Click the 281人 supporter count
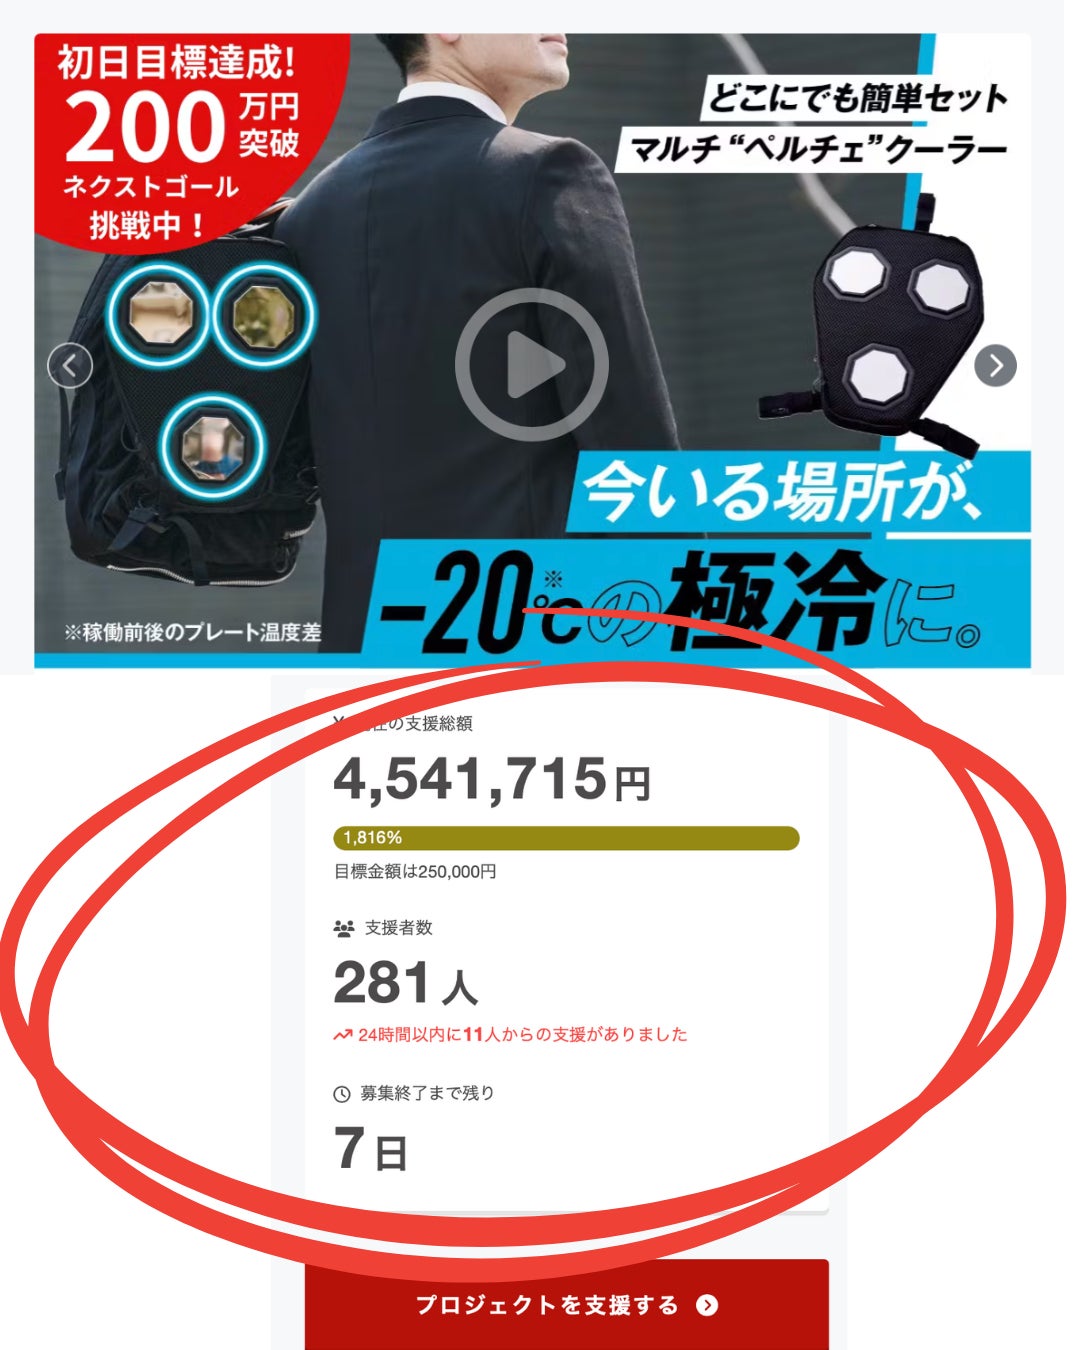 pyautogui.click(x=405, y=983)
